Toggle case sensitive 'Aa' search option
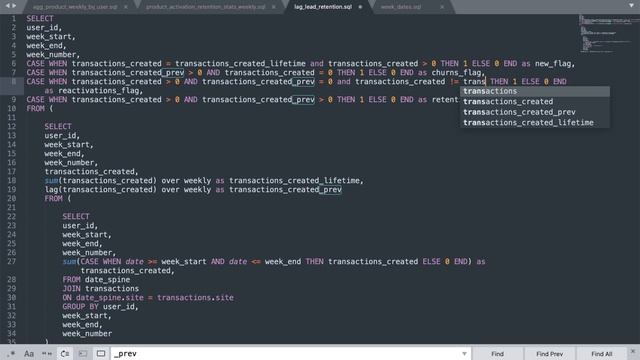640x360 pixels. coord(29,353)
